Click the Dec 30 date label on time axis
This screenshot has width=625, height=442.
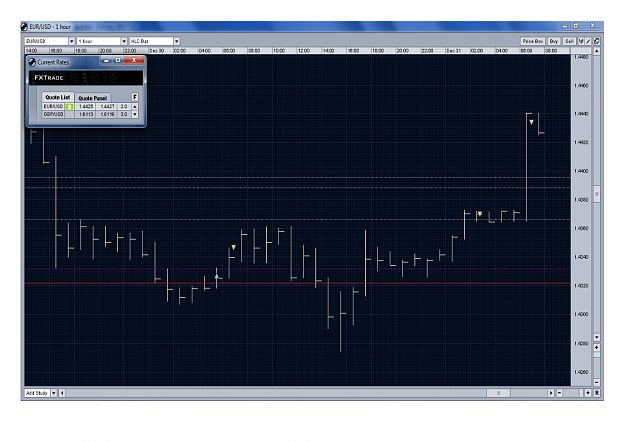coord(156,51)
